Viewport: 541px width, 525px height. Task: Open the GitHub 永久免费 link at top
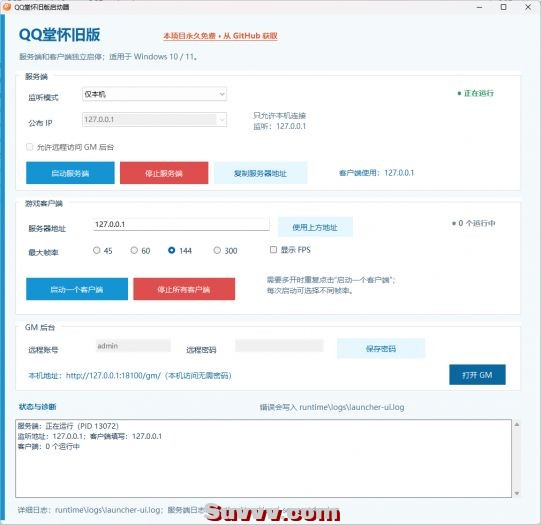click(x=220, y=36)
